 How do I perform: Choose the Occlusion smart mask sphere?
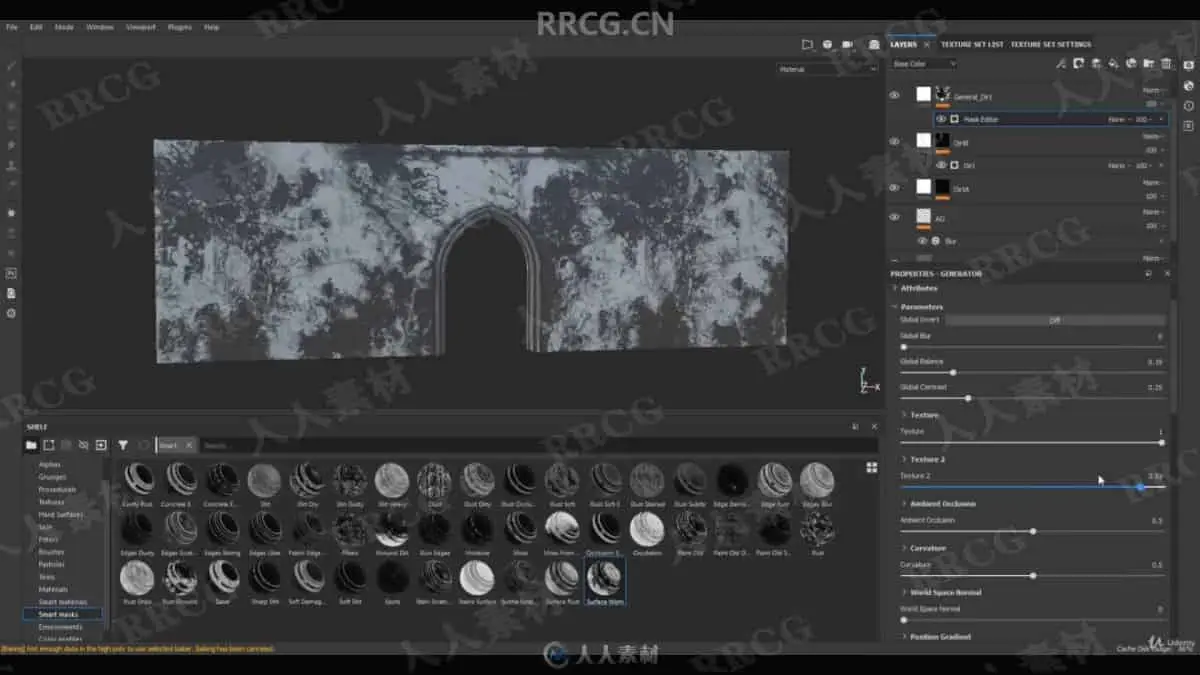click(647, 528)
